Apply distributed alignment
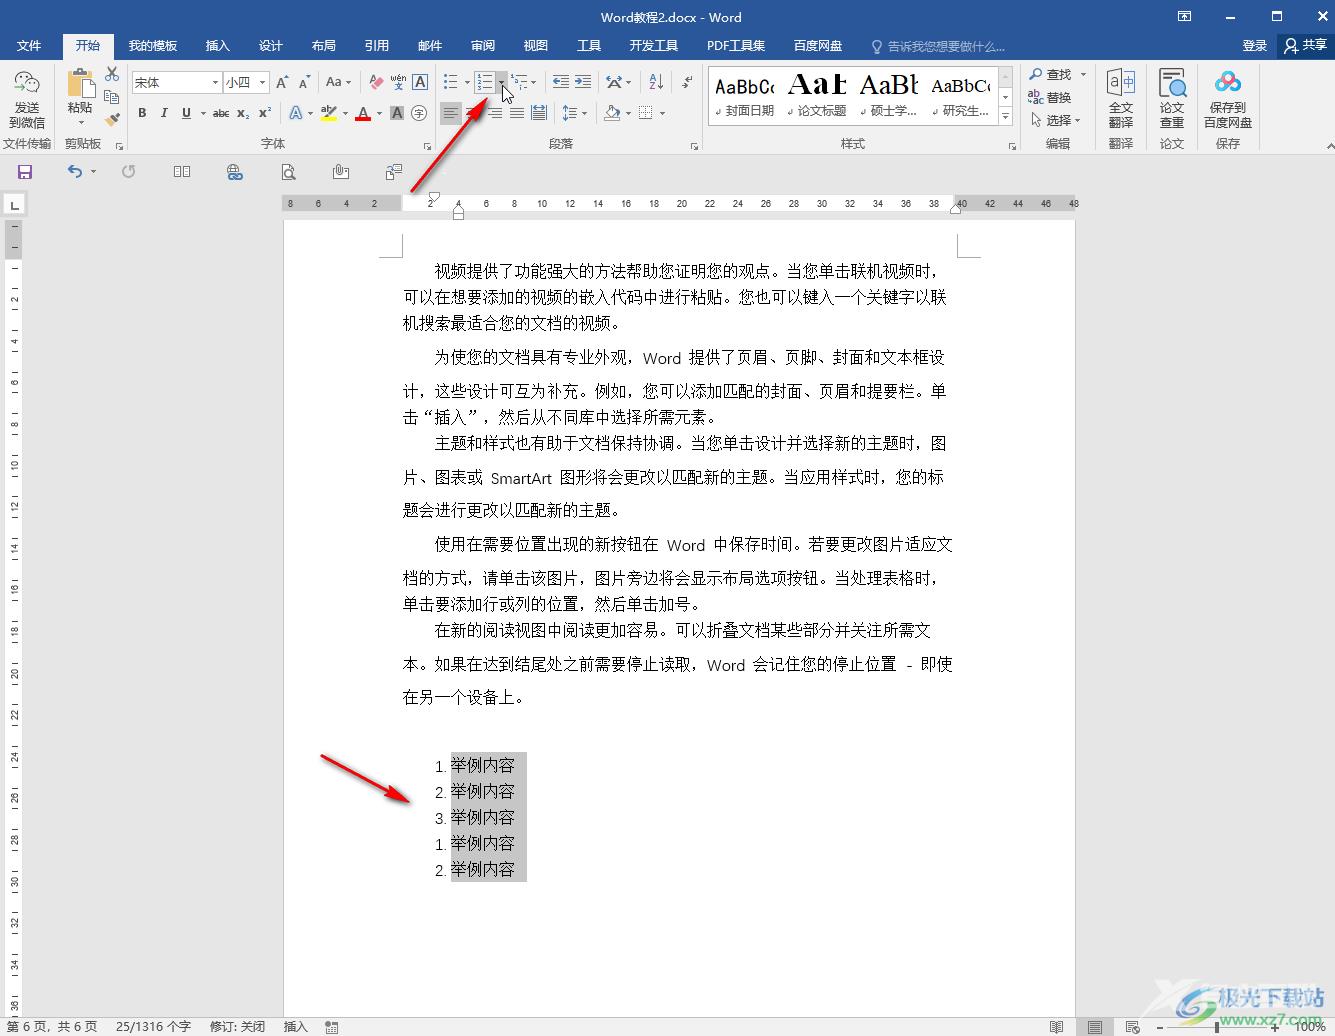Viewport: 1335px width, 1036px height. 539,113
